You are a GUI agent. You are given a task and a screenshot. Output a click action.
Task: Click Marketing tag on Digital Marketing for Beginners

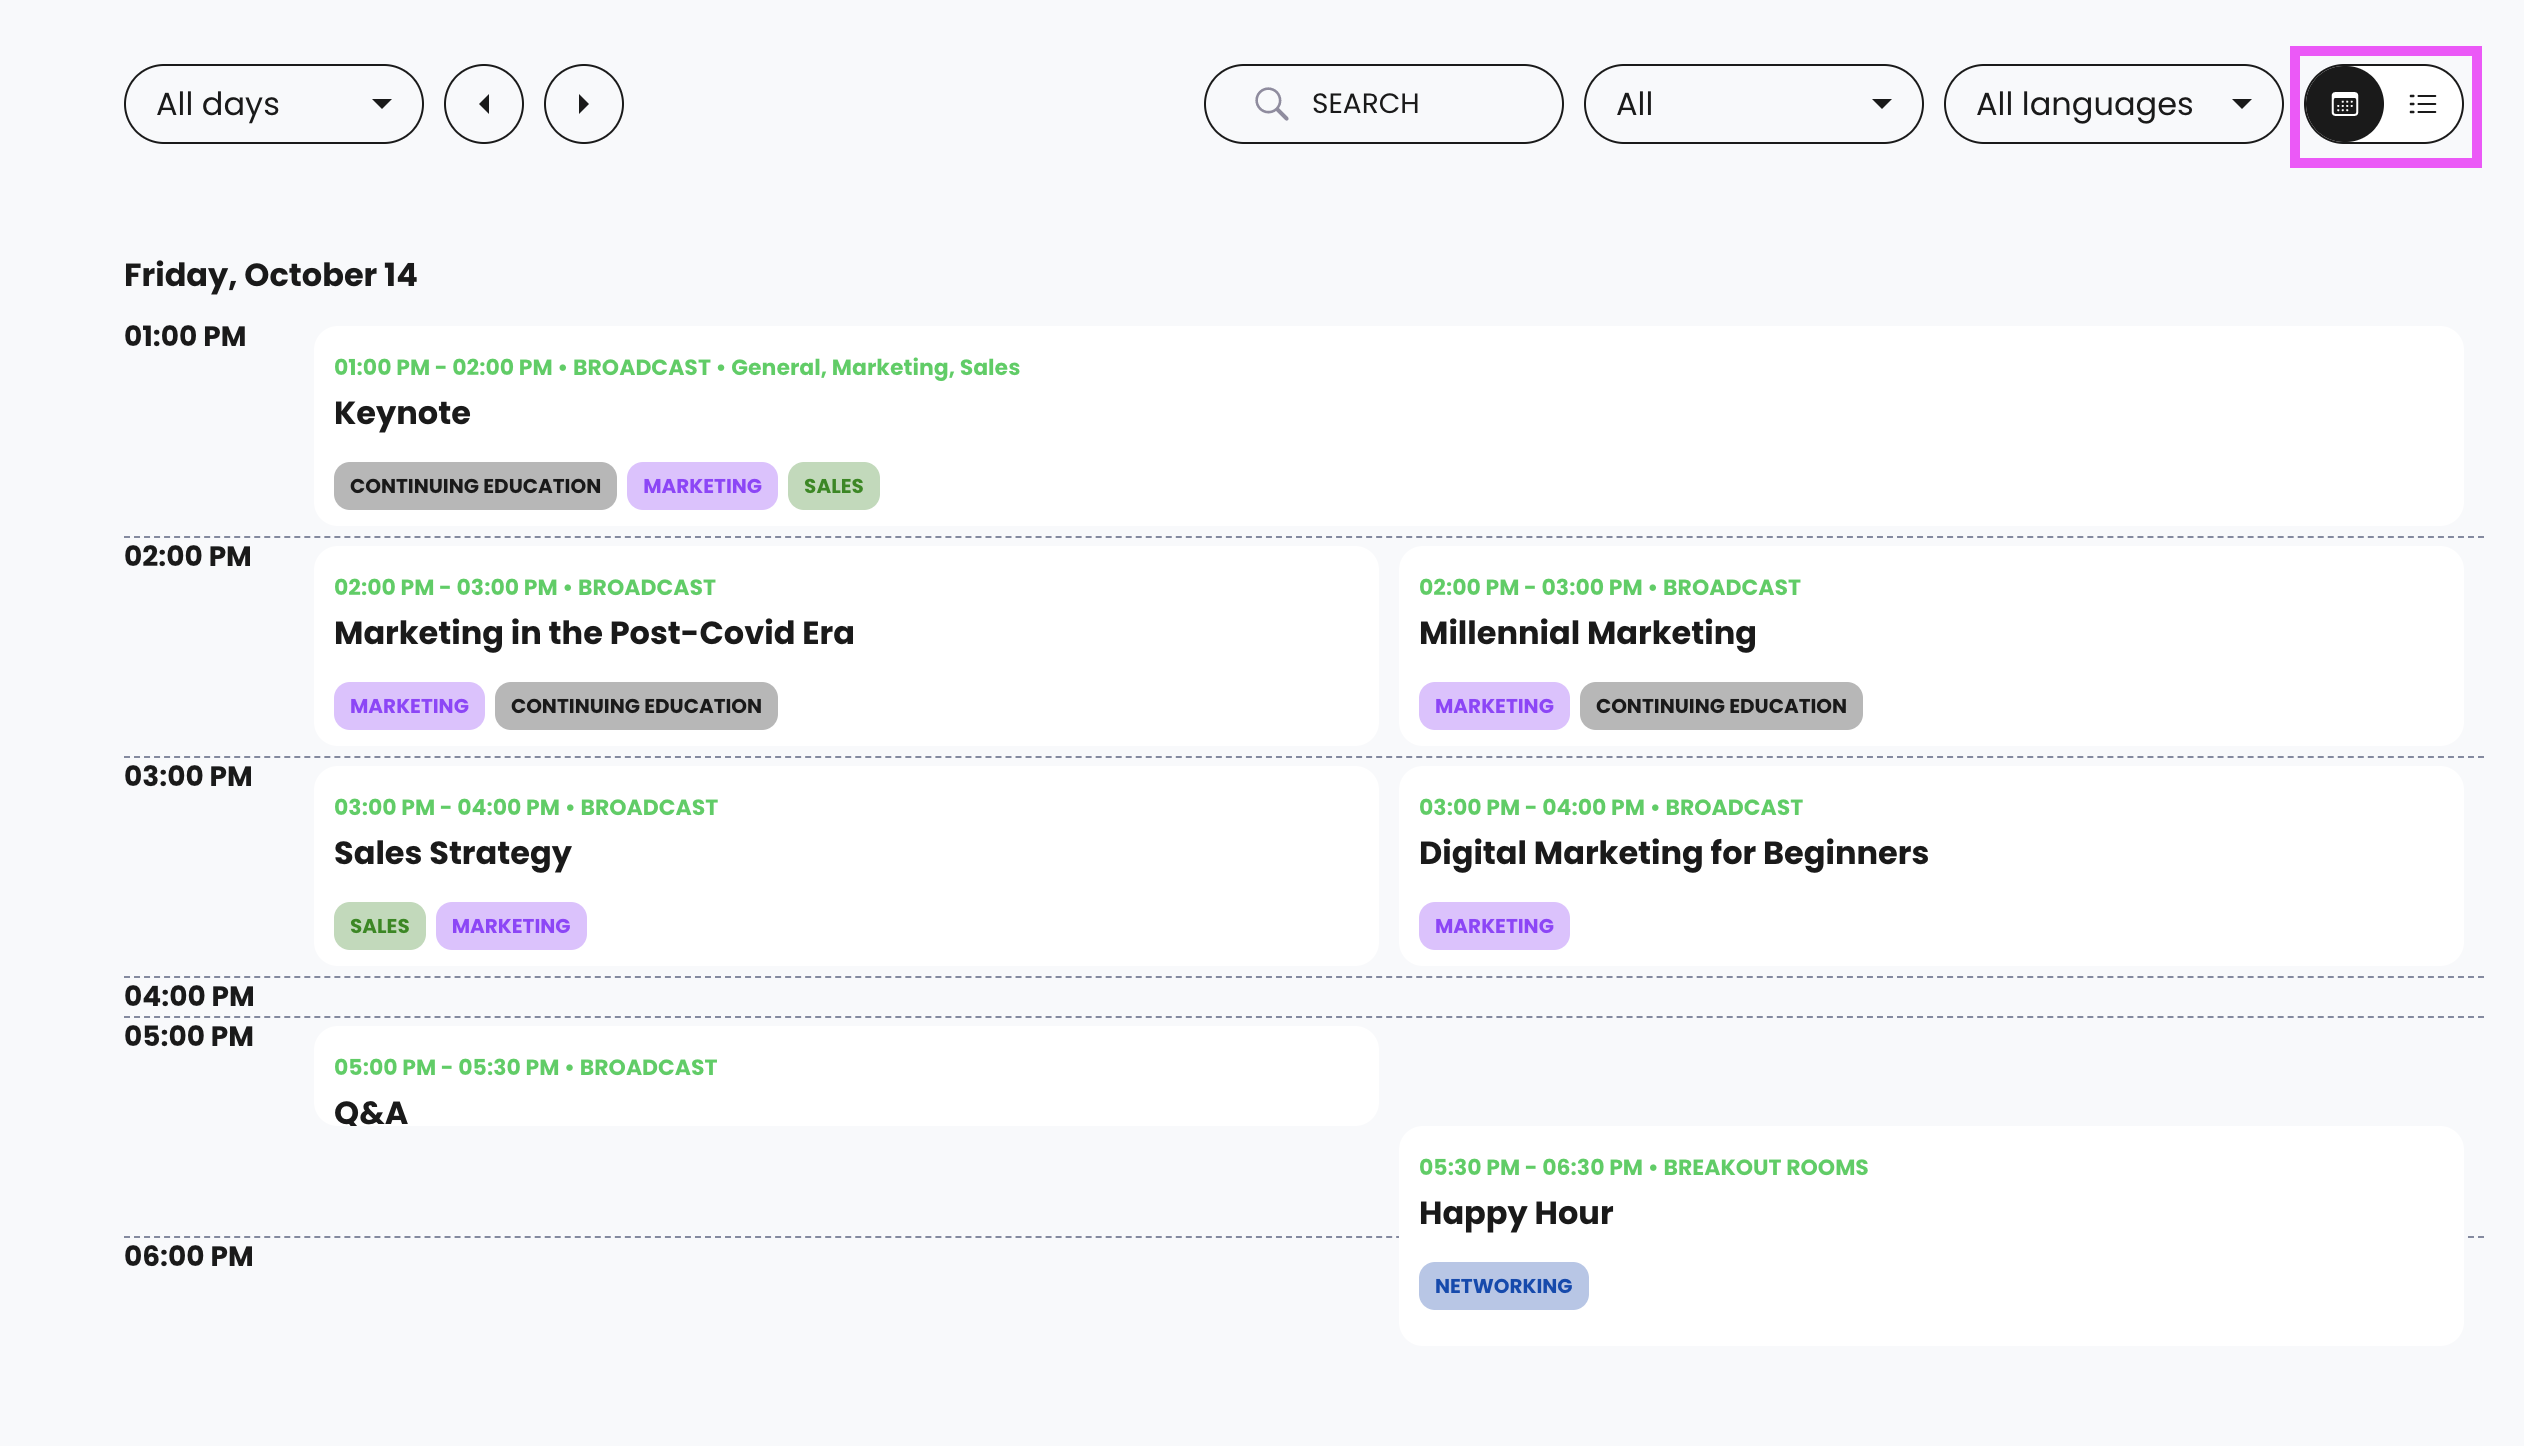(x=1494, y=926)
